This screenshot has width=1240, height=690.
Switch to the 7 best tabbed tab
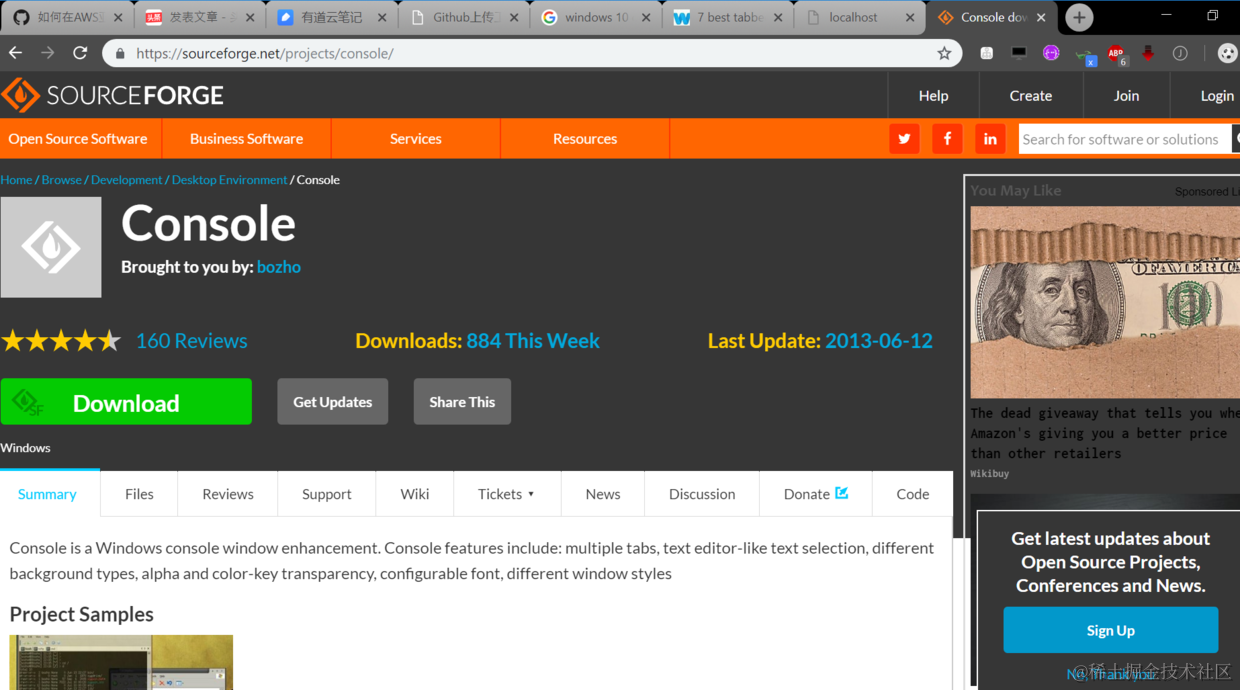point(728,17)
